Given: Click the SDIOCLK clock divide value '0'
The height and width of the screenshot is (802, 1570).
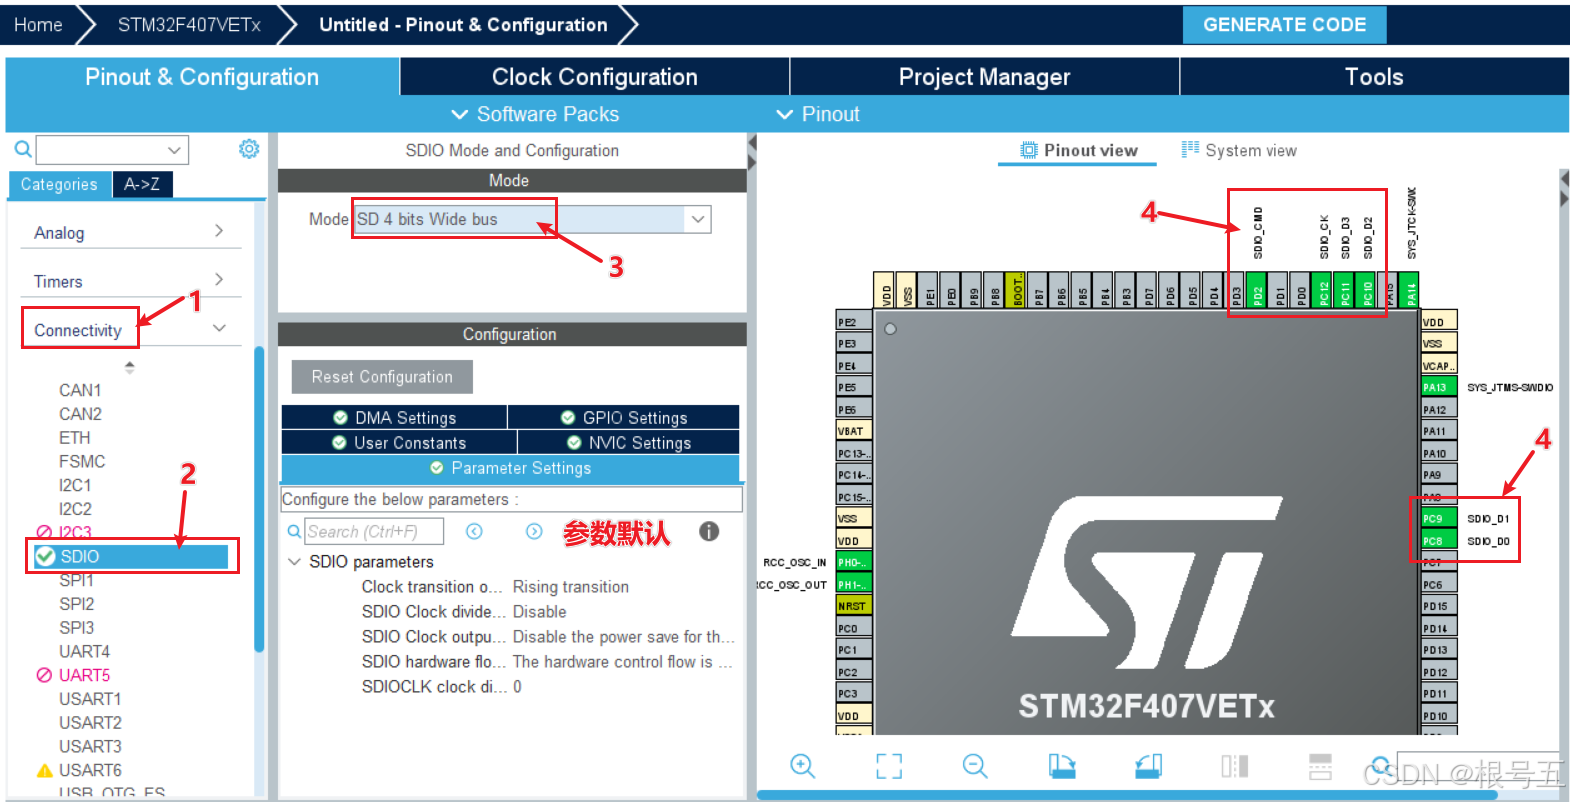Looking at the screenshot, I should [x=518, y=687].
